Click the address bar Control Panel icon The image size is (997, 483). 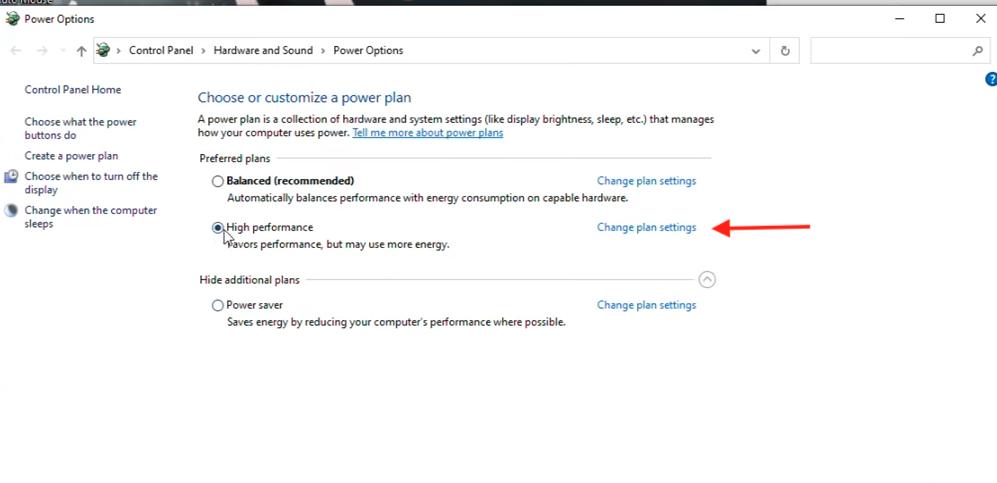(103, 51)
